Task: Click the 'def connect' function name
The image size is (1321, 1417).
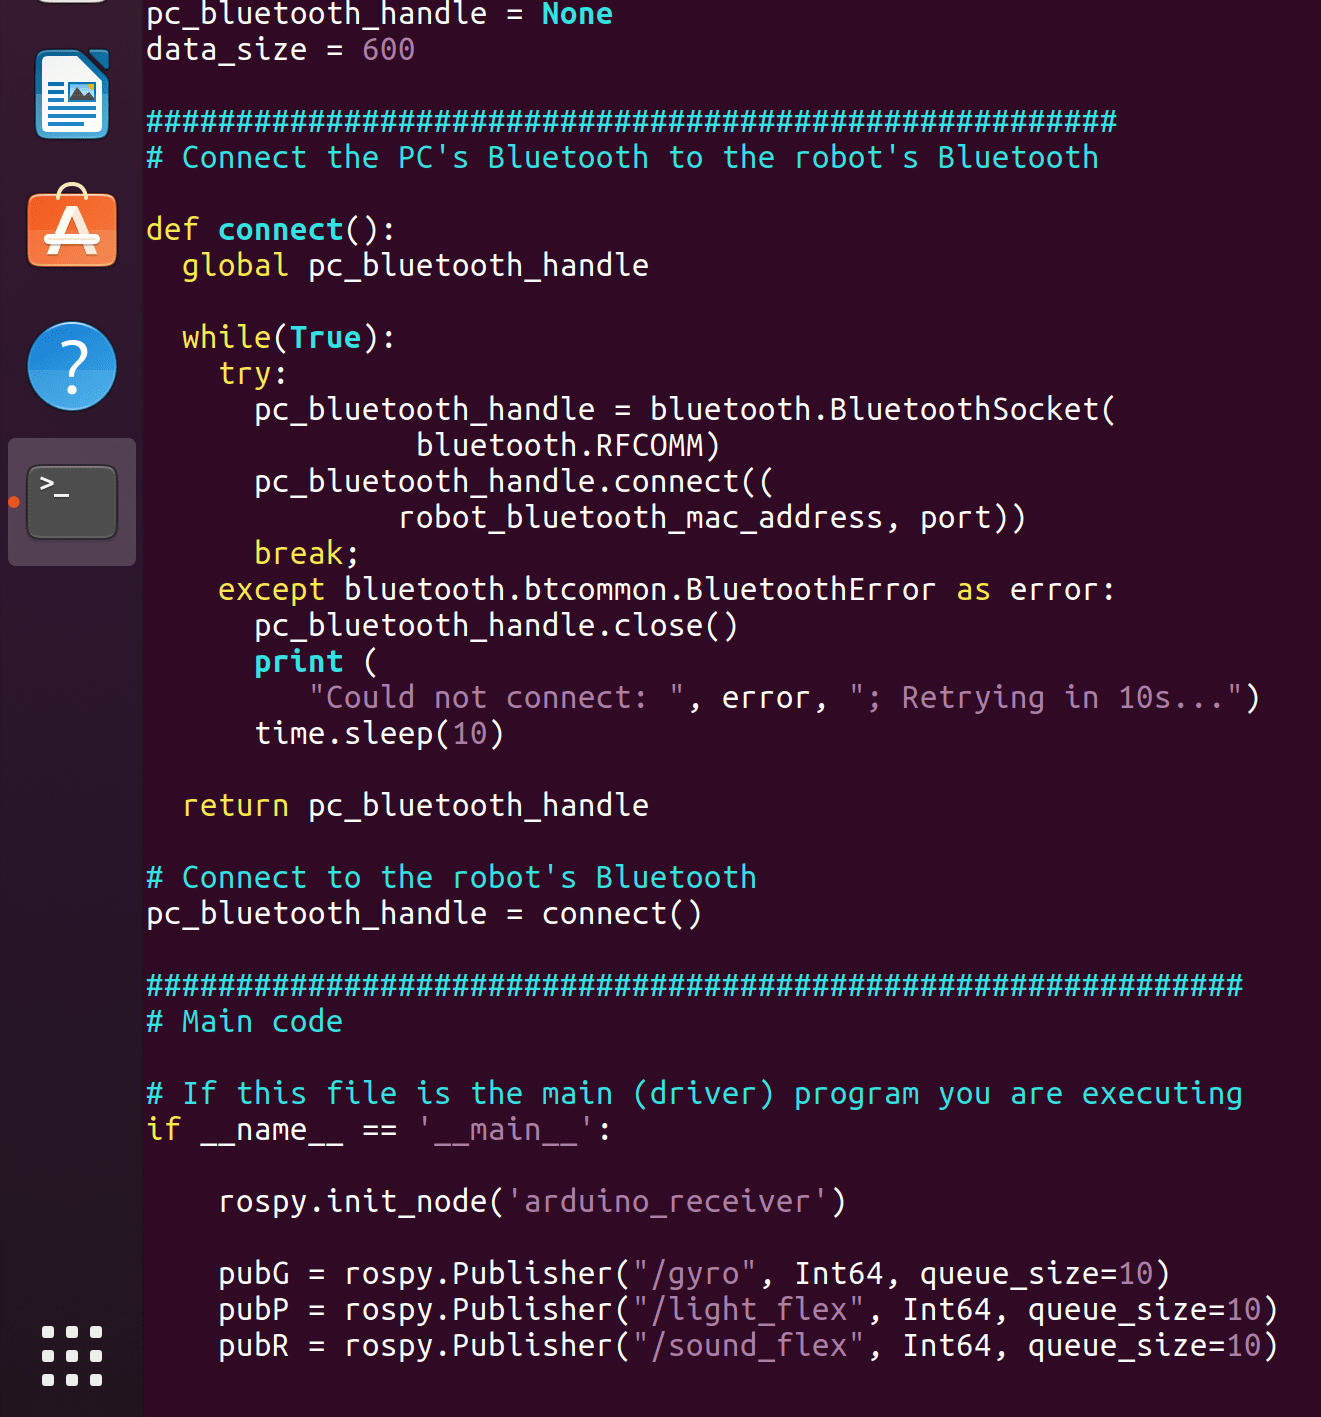Action: click(280, 230)
